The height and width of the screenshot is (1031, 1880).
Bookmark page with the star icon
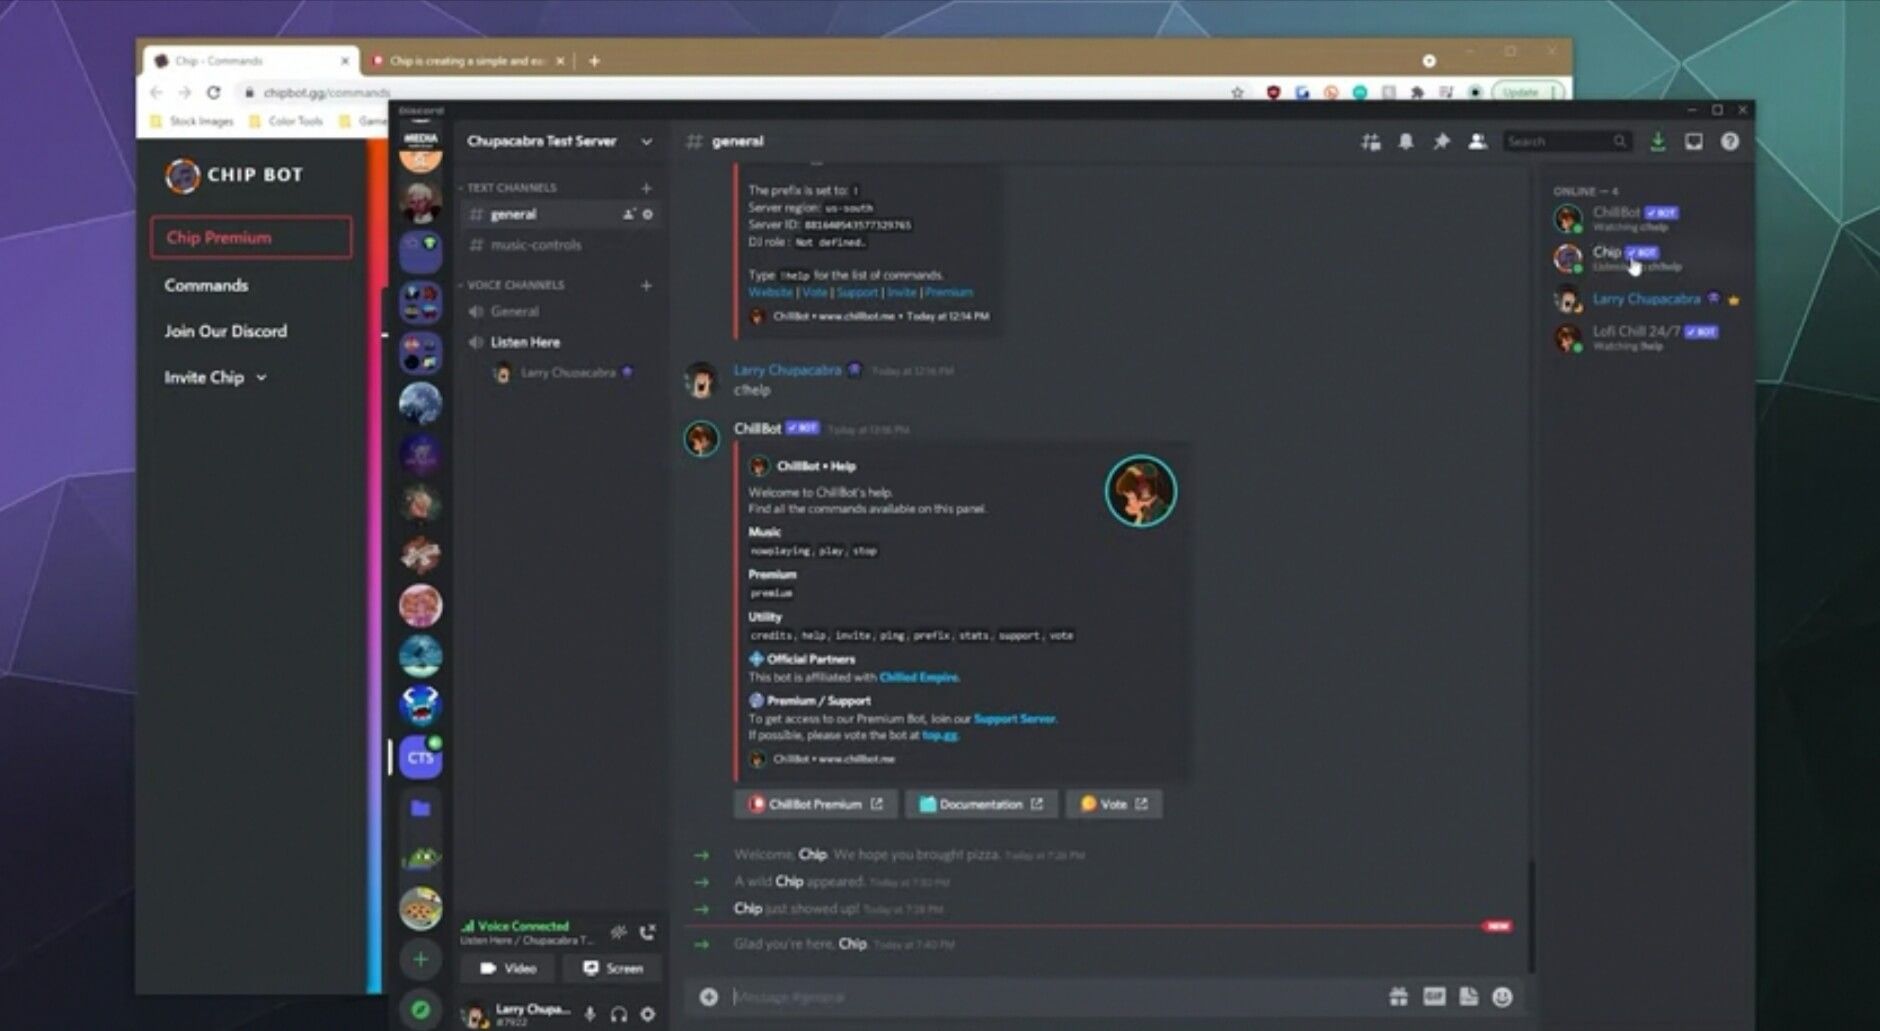pos(1237,92)
